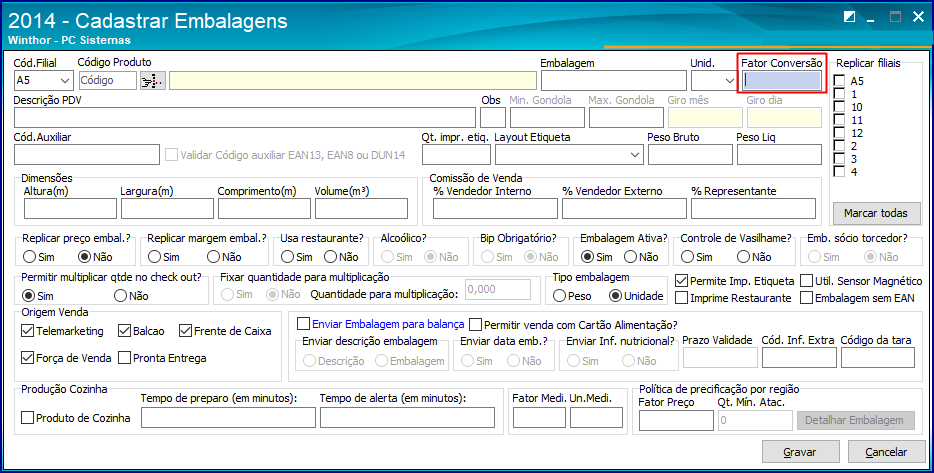Viewport: 934px width, 473px height.
Task: Enable Imprime Restaurante checkbox
Action: pyautogui.click(x=681, y=298)
